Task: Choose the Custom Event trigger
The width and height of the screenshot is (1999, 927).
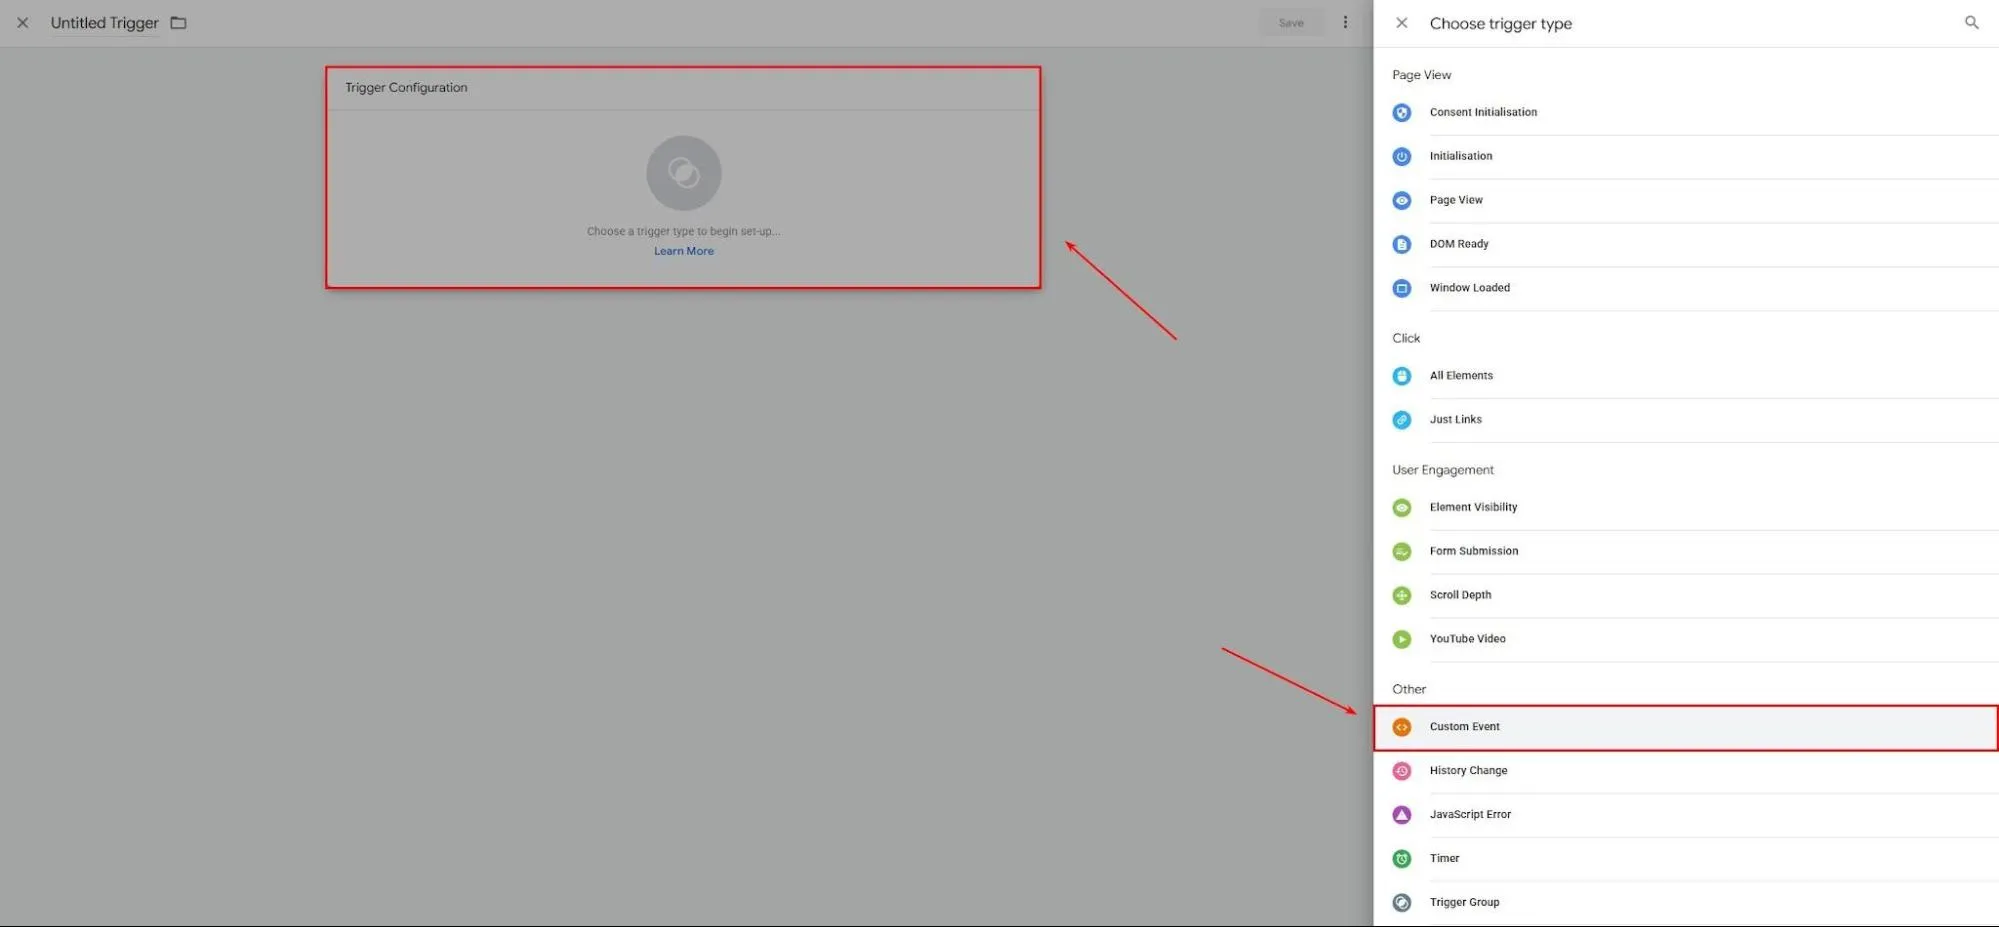Action: click(x=1686, y=728)
